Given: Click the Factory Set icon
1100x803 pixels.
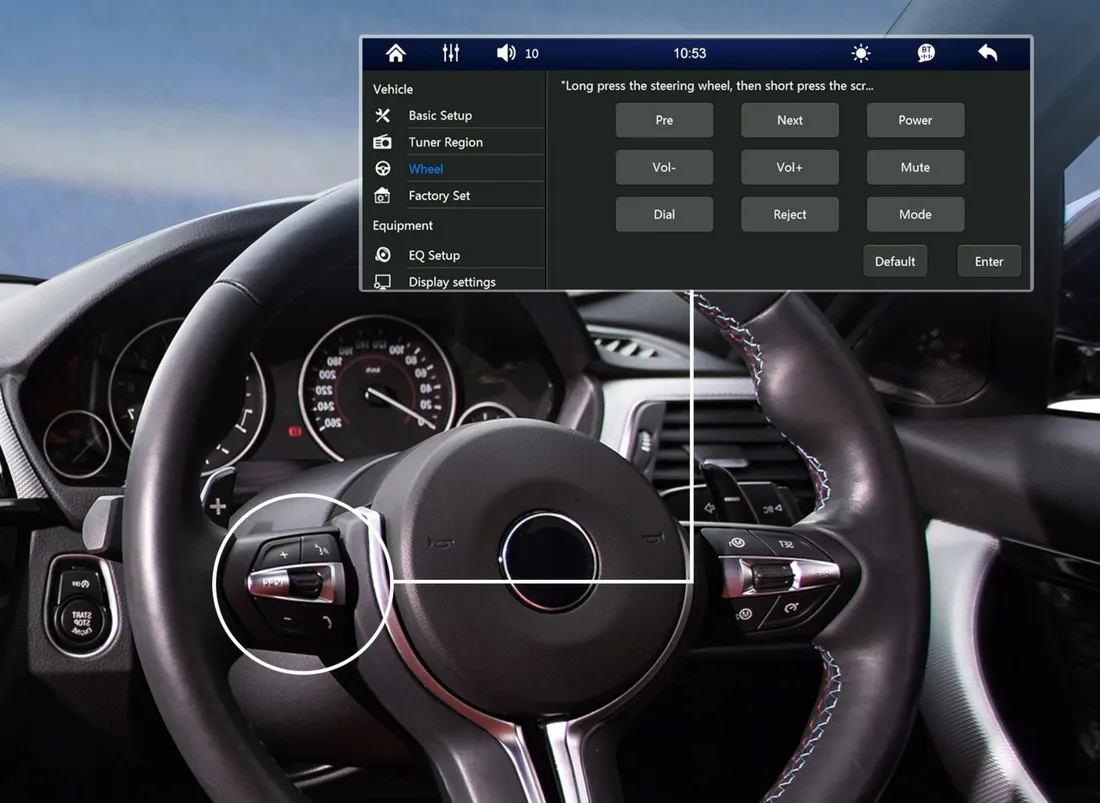Looking at the screenshot, I should click(382, 195).
